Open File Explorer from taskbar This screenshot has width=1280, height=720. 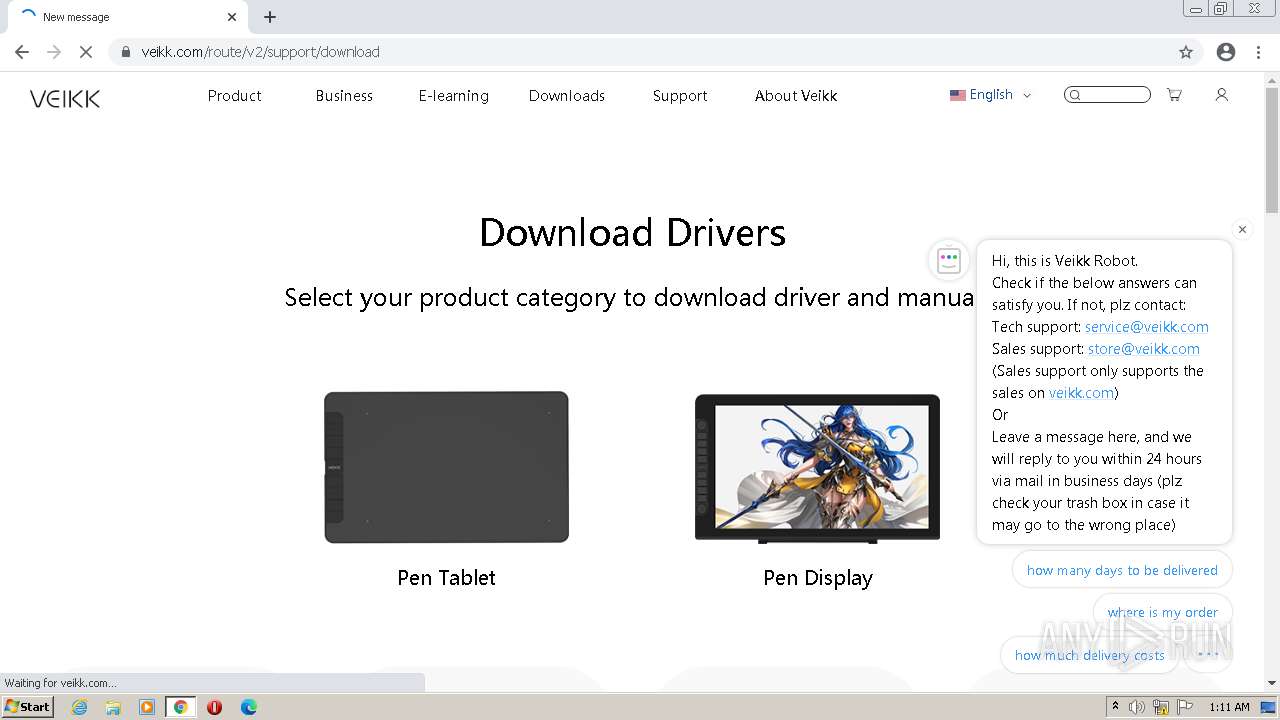113,707
